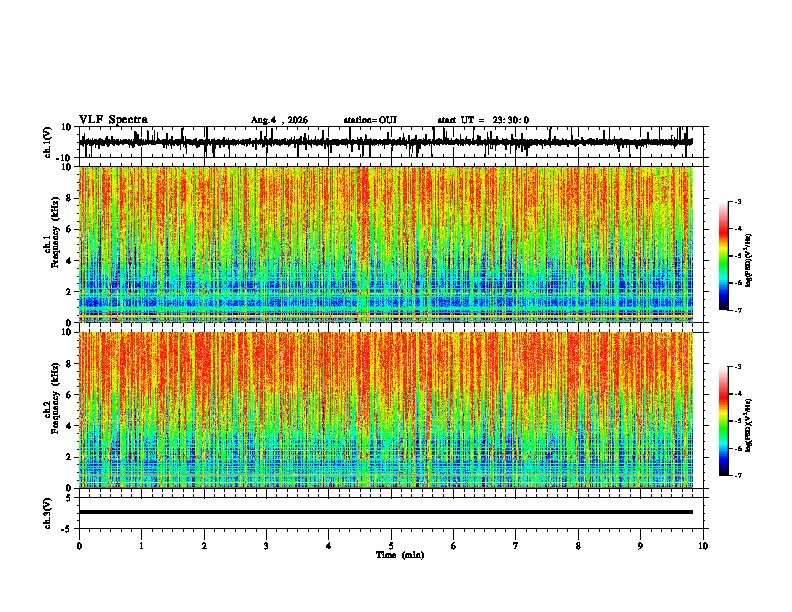
Task: Click the "-7" label on ch.1 color bar
Action: tap(738, 311)
